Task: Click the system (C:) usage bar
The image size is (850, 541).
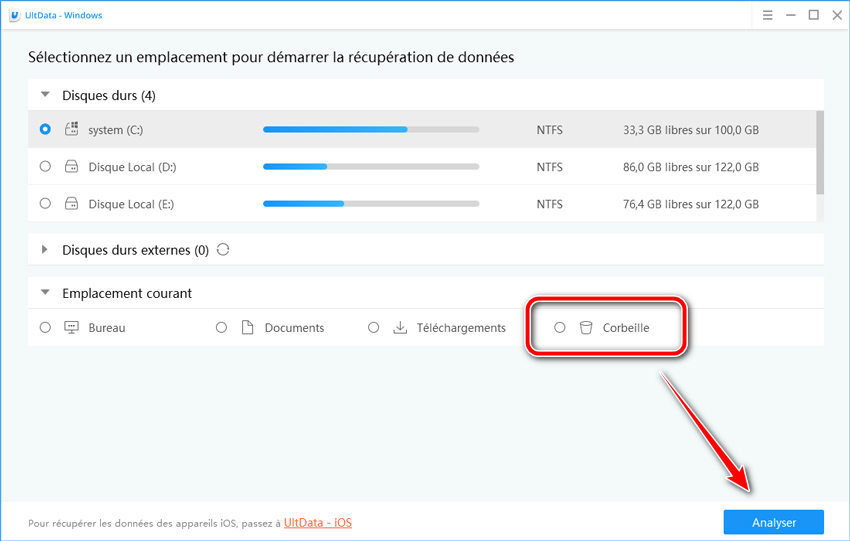Action: (371, 130)
